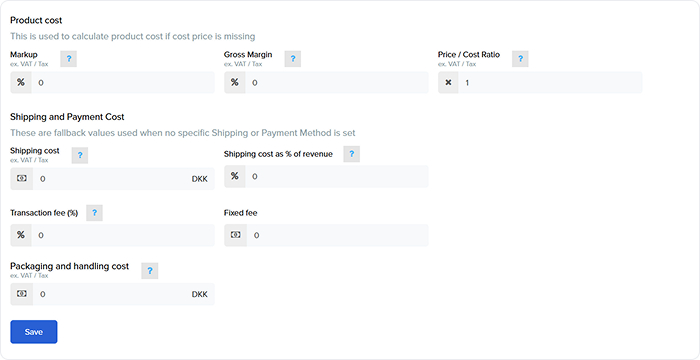Click the Gross Margin help icon
700x360 pixels.
click(292, 59)
